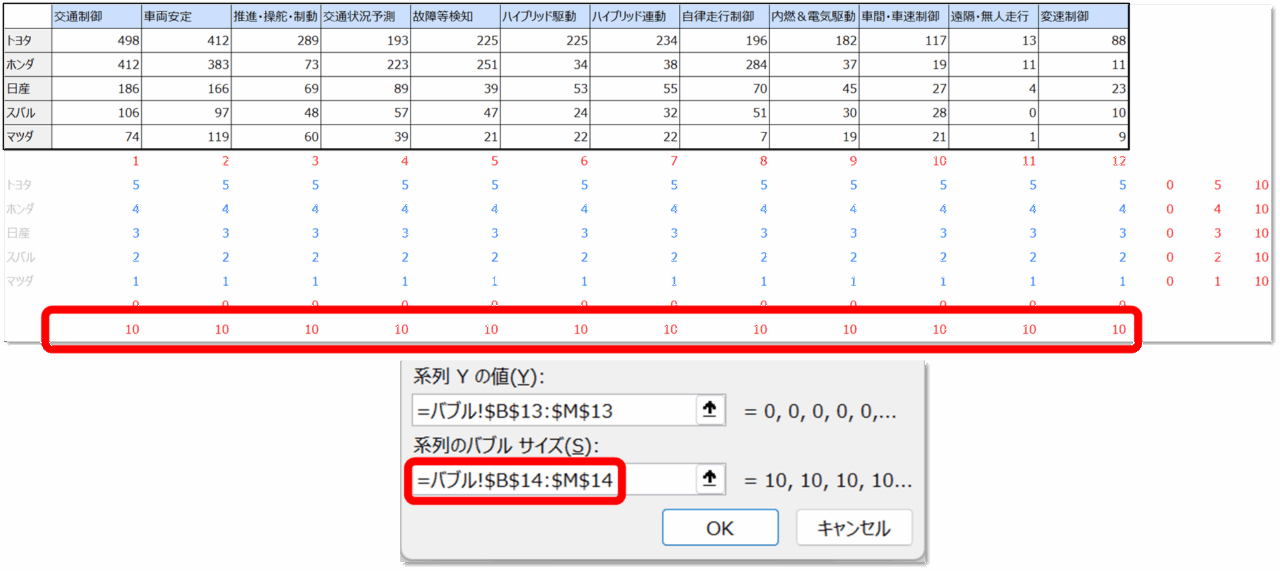Select the 車間・車速制御 header cell
Viewport: 1280px width, 571px height.
click(904, 16)
